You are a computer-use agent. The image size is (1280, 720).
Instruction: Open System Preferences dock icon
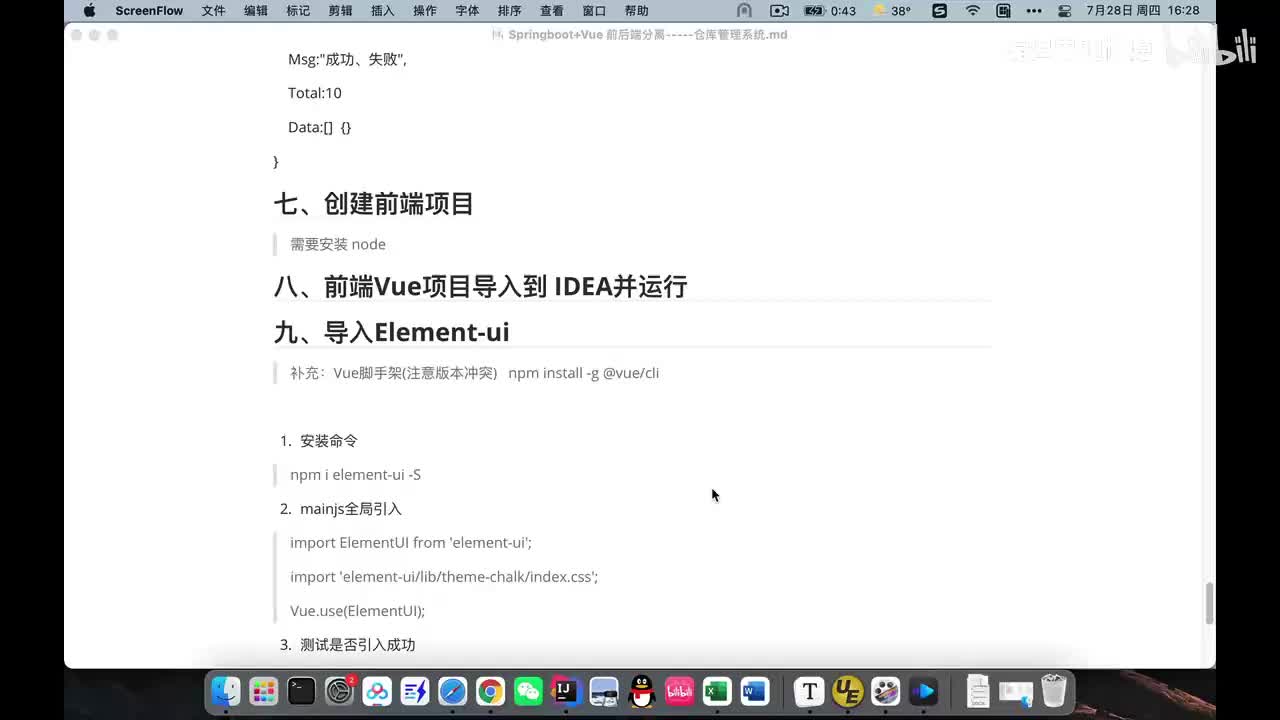[x=340, y=691]
